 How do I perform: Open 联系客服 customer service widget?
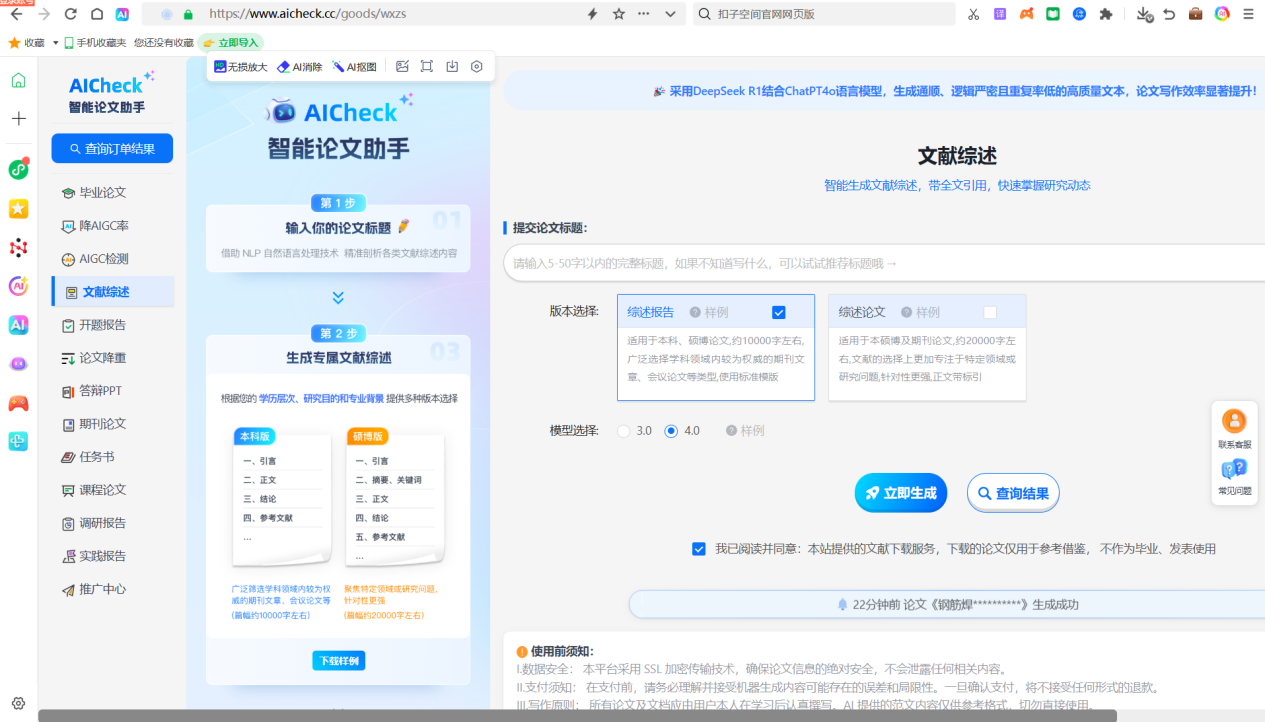pos(1234,430)
